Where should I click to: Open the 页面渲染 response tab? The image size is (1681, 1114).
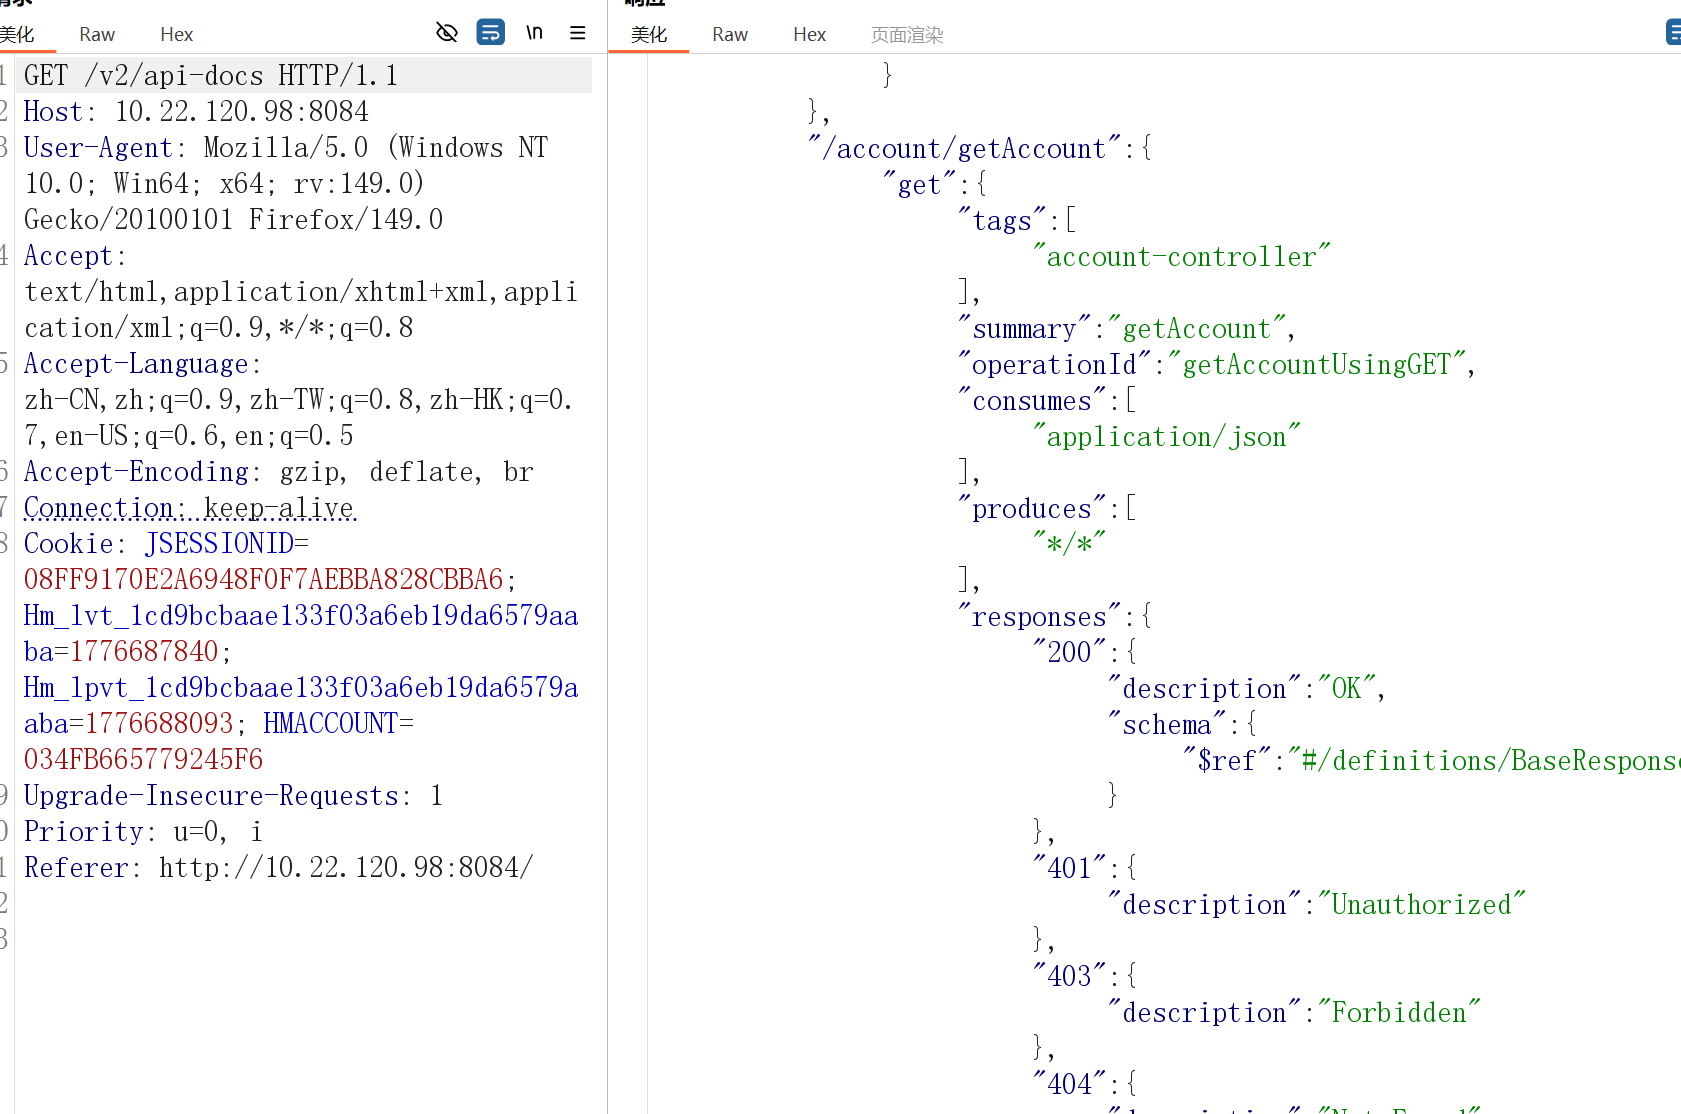point(907,34)
